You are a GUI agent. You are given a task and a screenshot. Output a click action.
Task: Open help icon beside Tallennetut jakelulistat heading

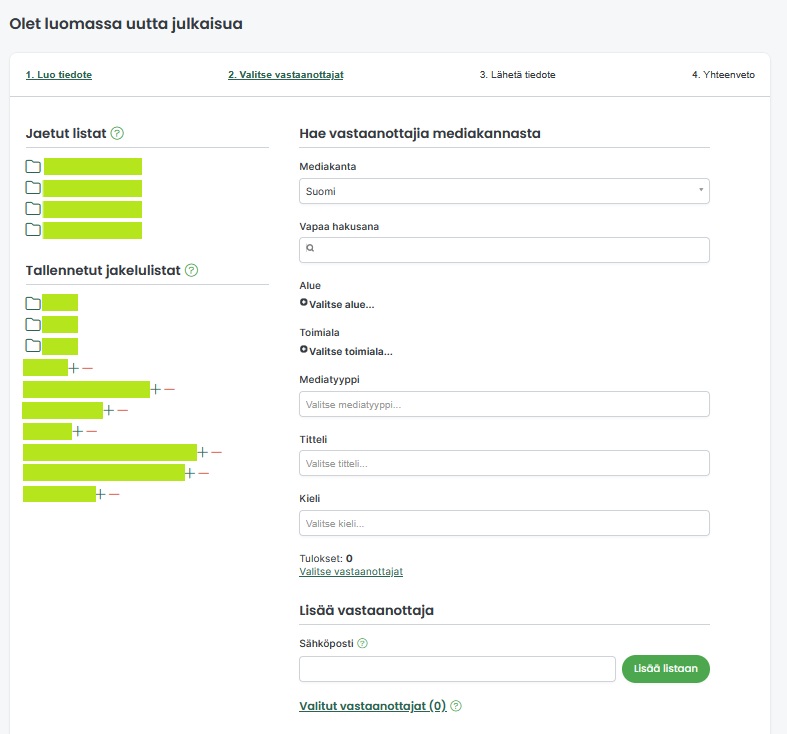[x=191, y=270]
